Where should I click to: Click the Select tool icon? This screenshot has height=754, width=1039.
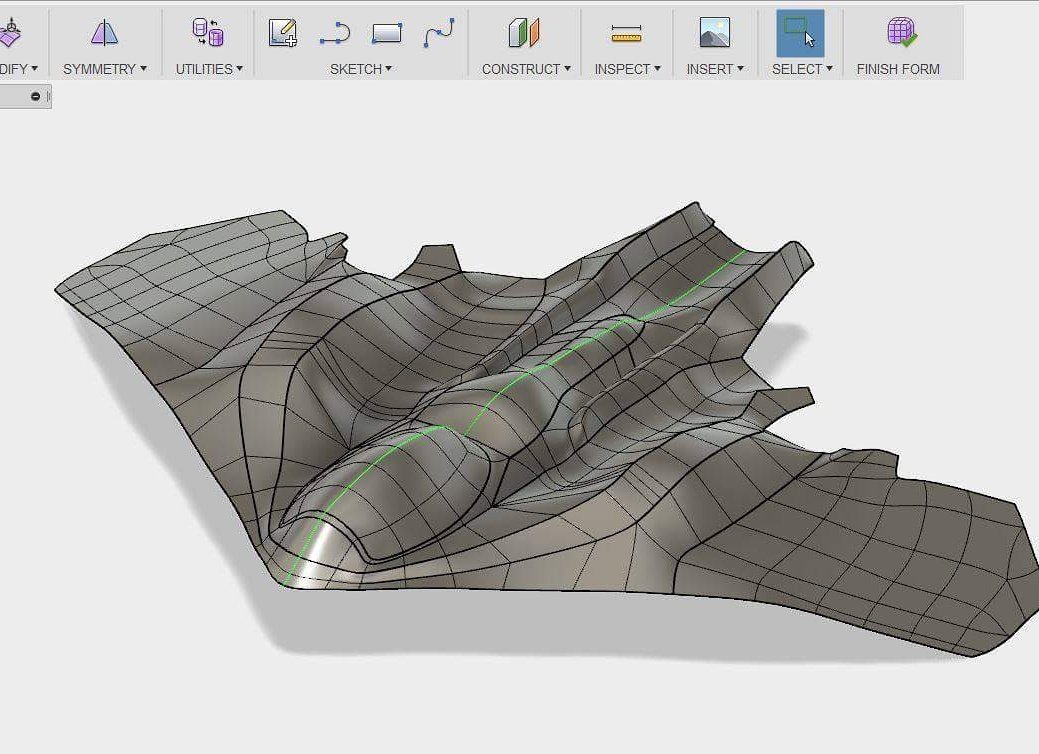[800, 32]
